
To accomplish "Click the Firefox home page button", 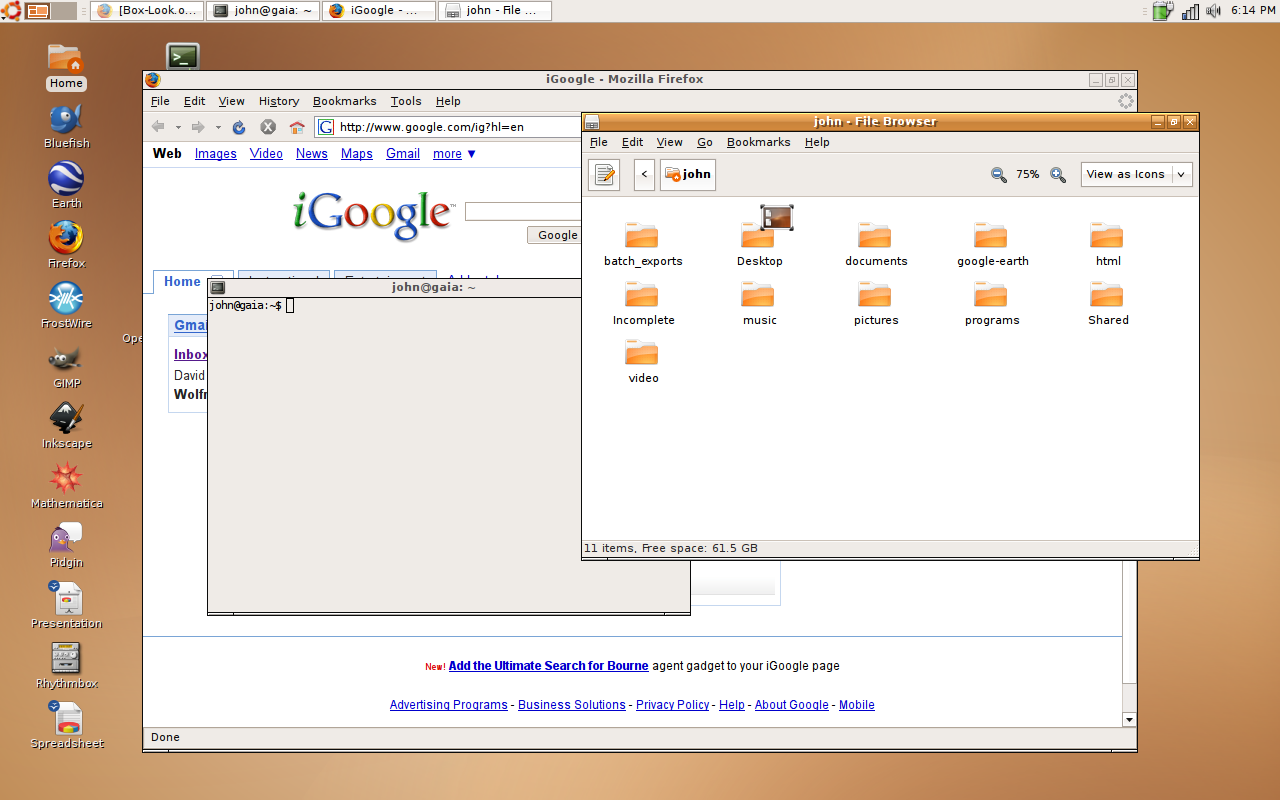I will [297, 127].
